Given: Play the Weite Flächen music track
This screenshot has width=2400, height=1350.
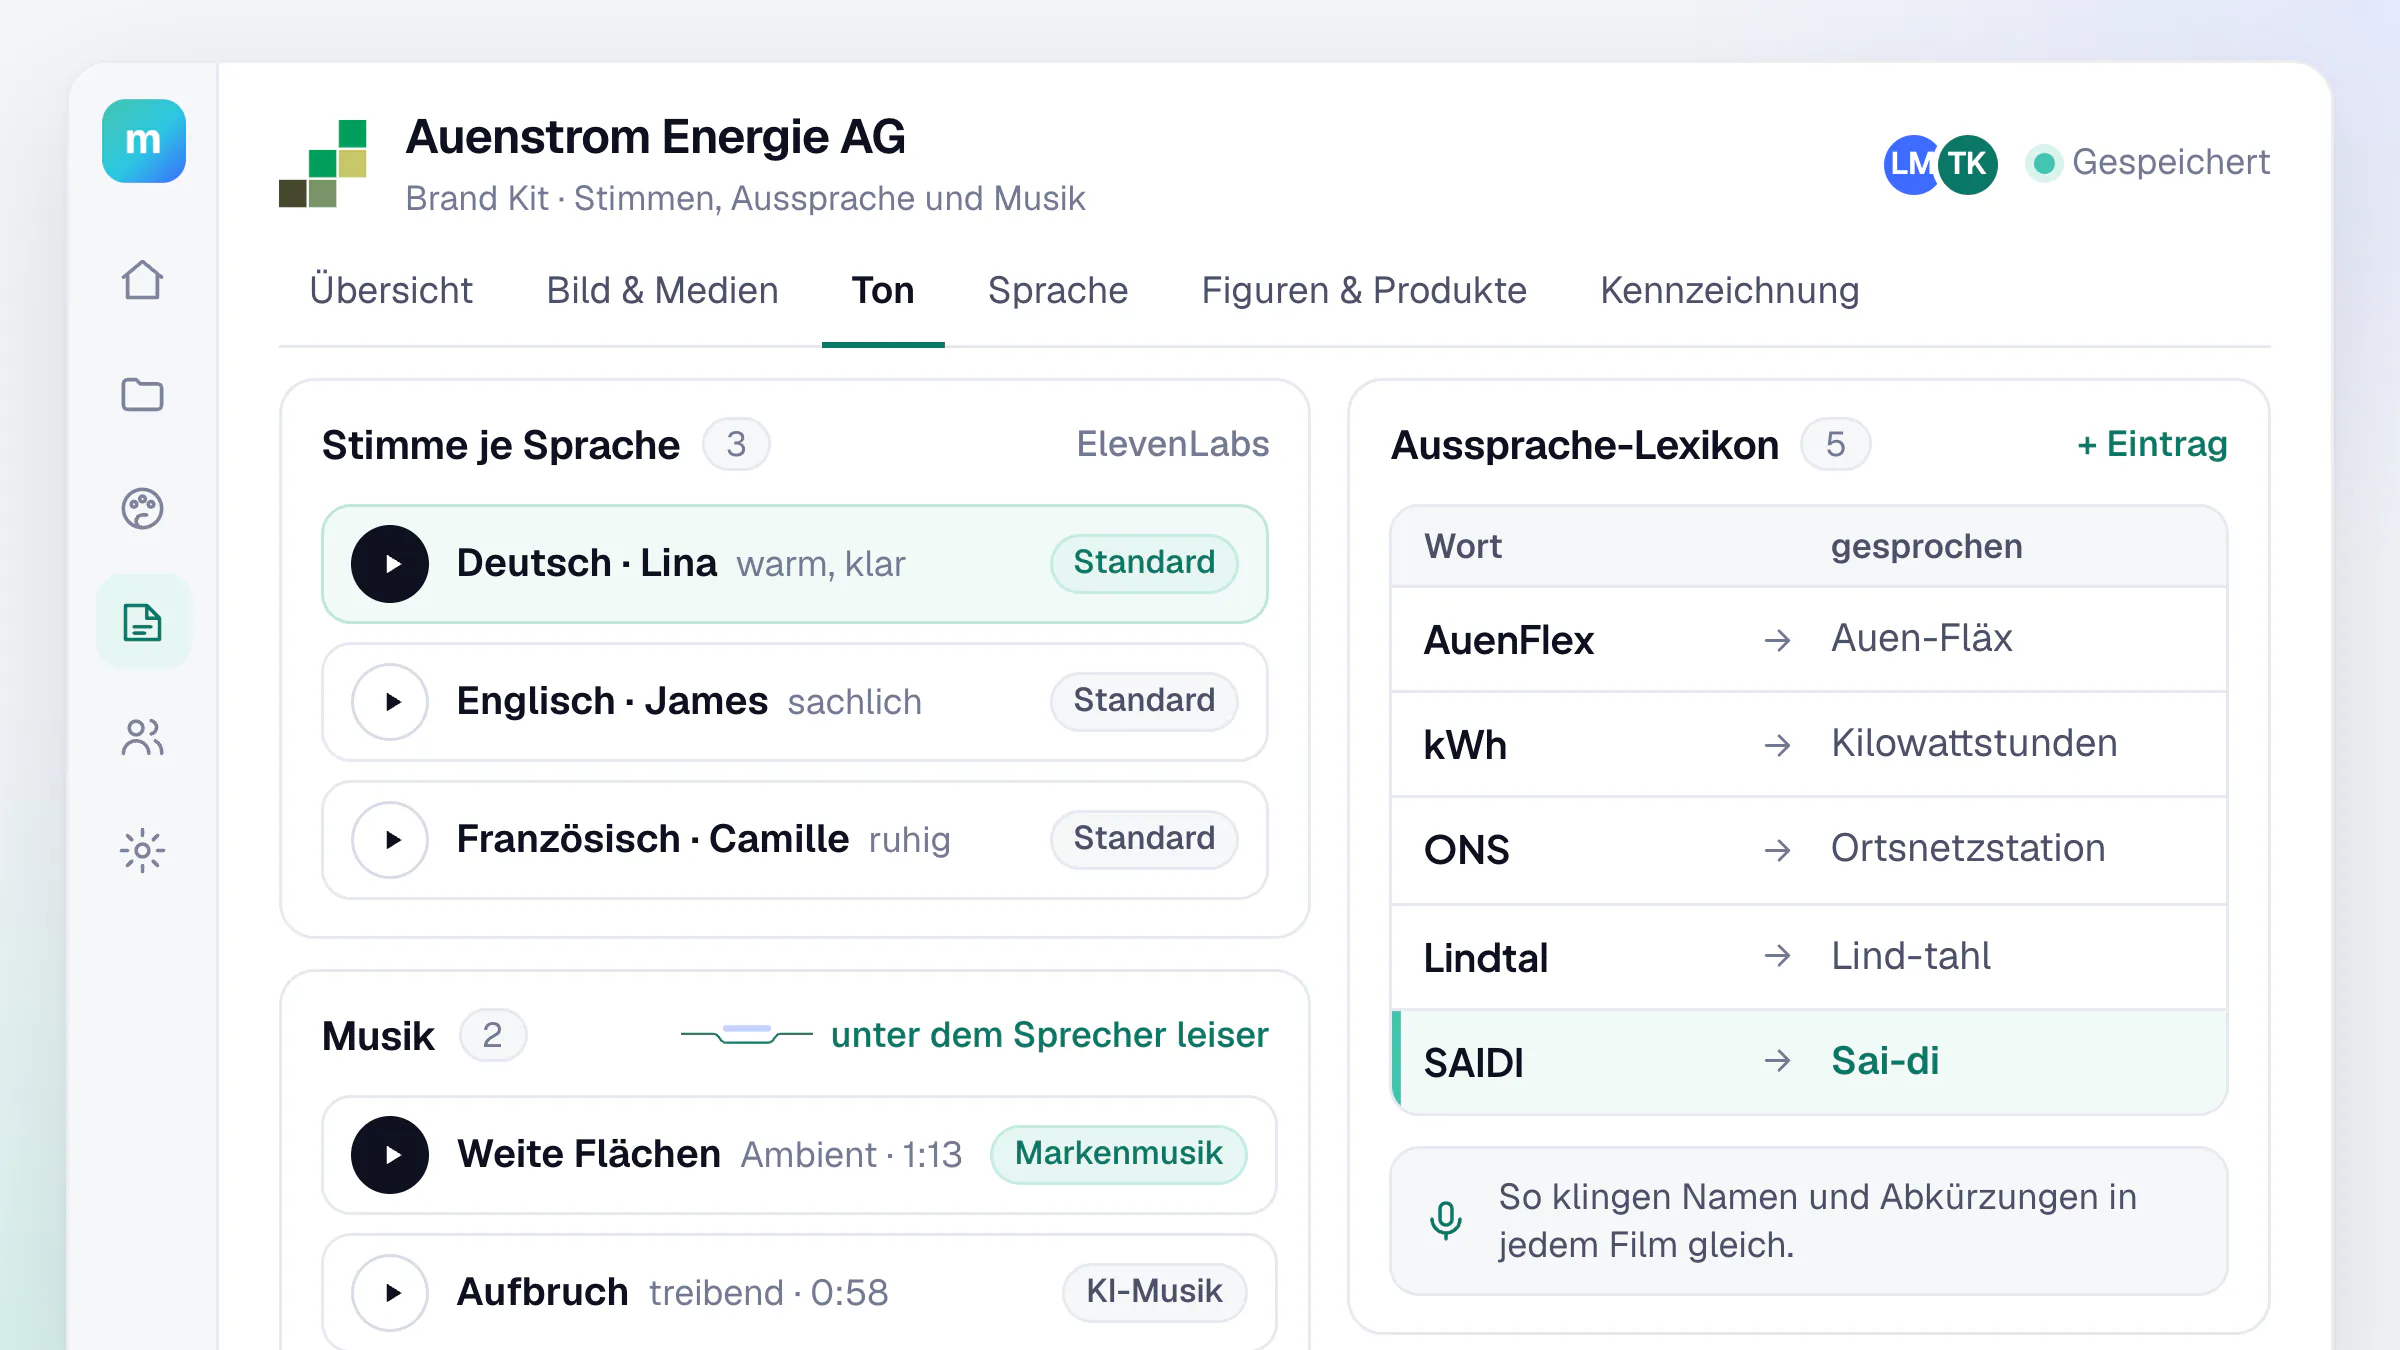Looking at the screenshot, I should (390, 1155).
